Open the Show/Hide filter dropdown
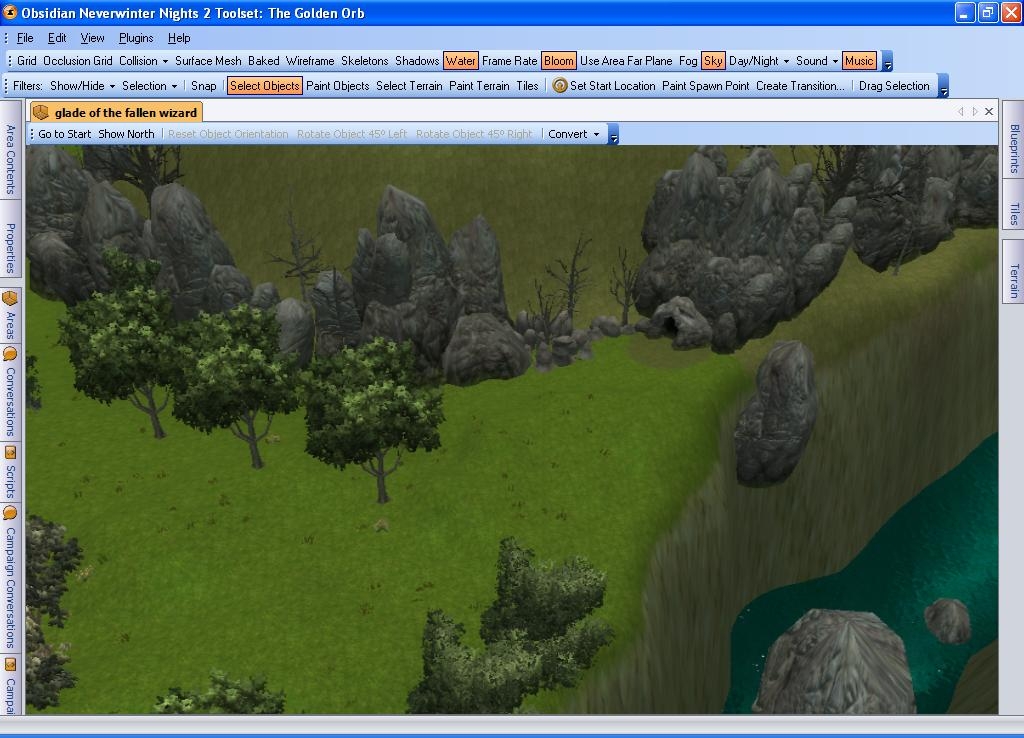This screenshot has width=1024, height=738. pyautogui.click(x=83, y=86)
